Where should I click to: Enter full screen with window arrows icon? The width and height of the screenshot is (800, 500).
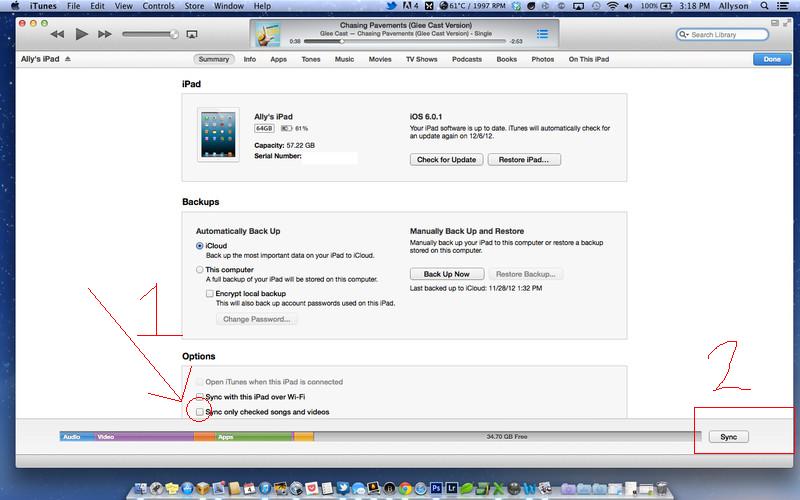pyautogui.click(x=787, y=23)
